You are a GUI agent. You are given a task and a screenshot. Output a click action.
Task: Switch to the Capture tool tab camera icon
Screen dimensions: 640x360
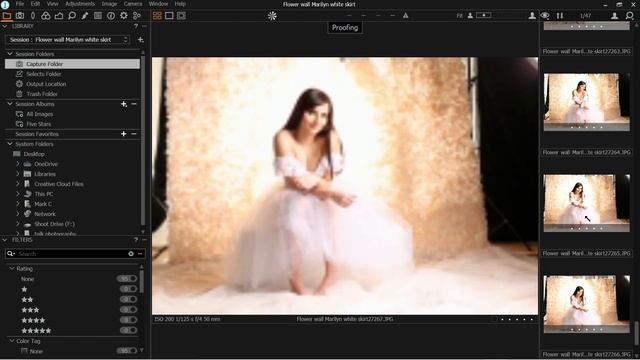point(20,16)
